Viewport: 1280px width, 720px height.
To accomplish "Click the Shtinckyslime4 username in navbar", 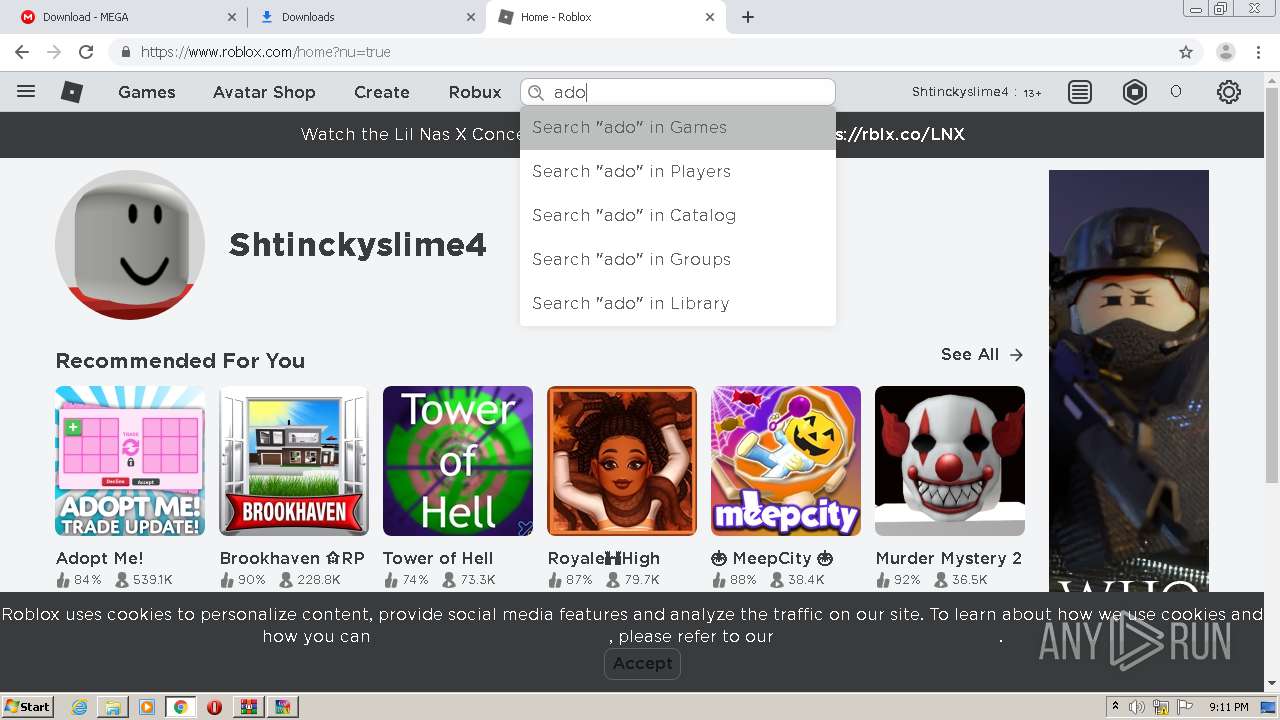I will pyautogui.click(x=960, y=92).
